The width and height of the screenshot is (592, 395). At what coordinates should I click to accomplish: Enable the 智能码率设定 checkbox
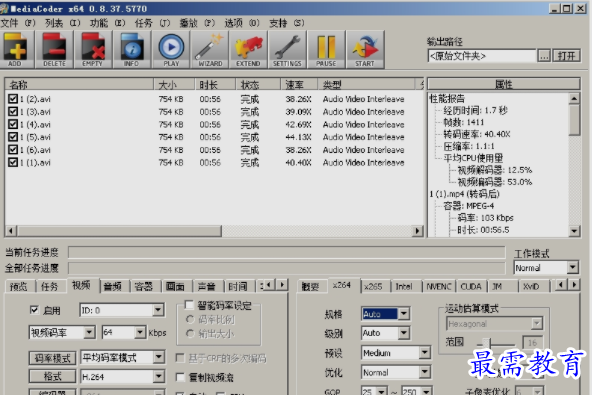pyautogui.click(x=188, y=304)
